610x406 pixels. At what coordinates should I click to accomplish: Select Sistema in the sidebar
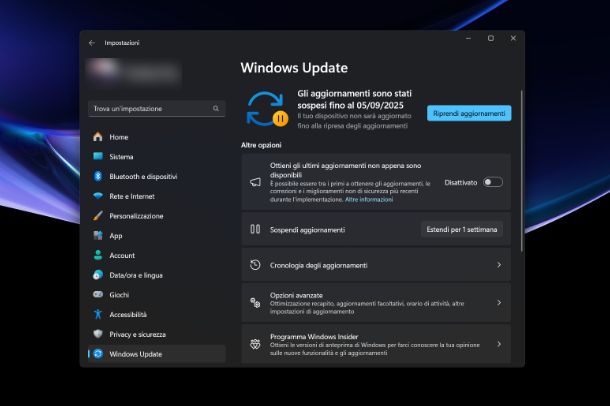(121, 157)
